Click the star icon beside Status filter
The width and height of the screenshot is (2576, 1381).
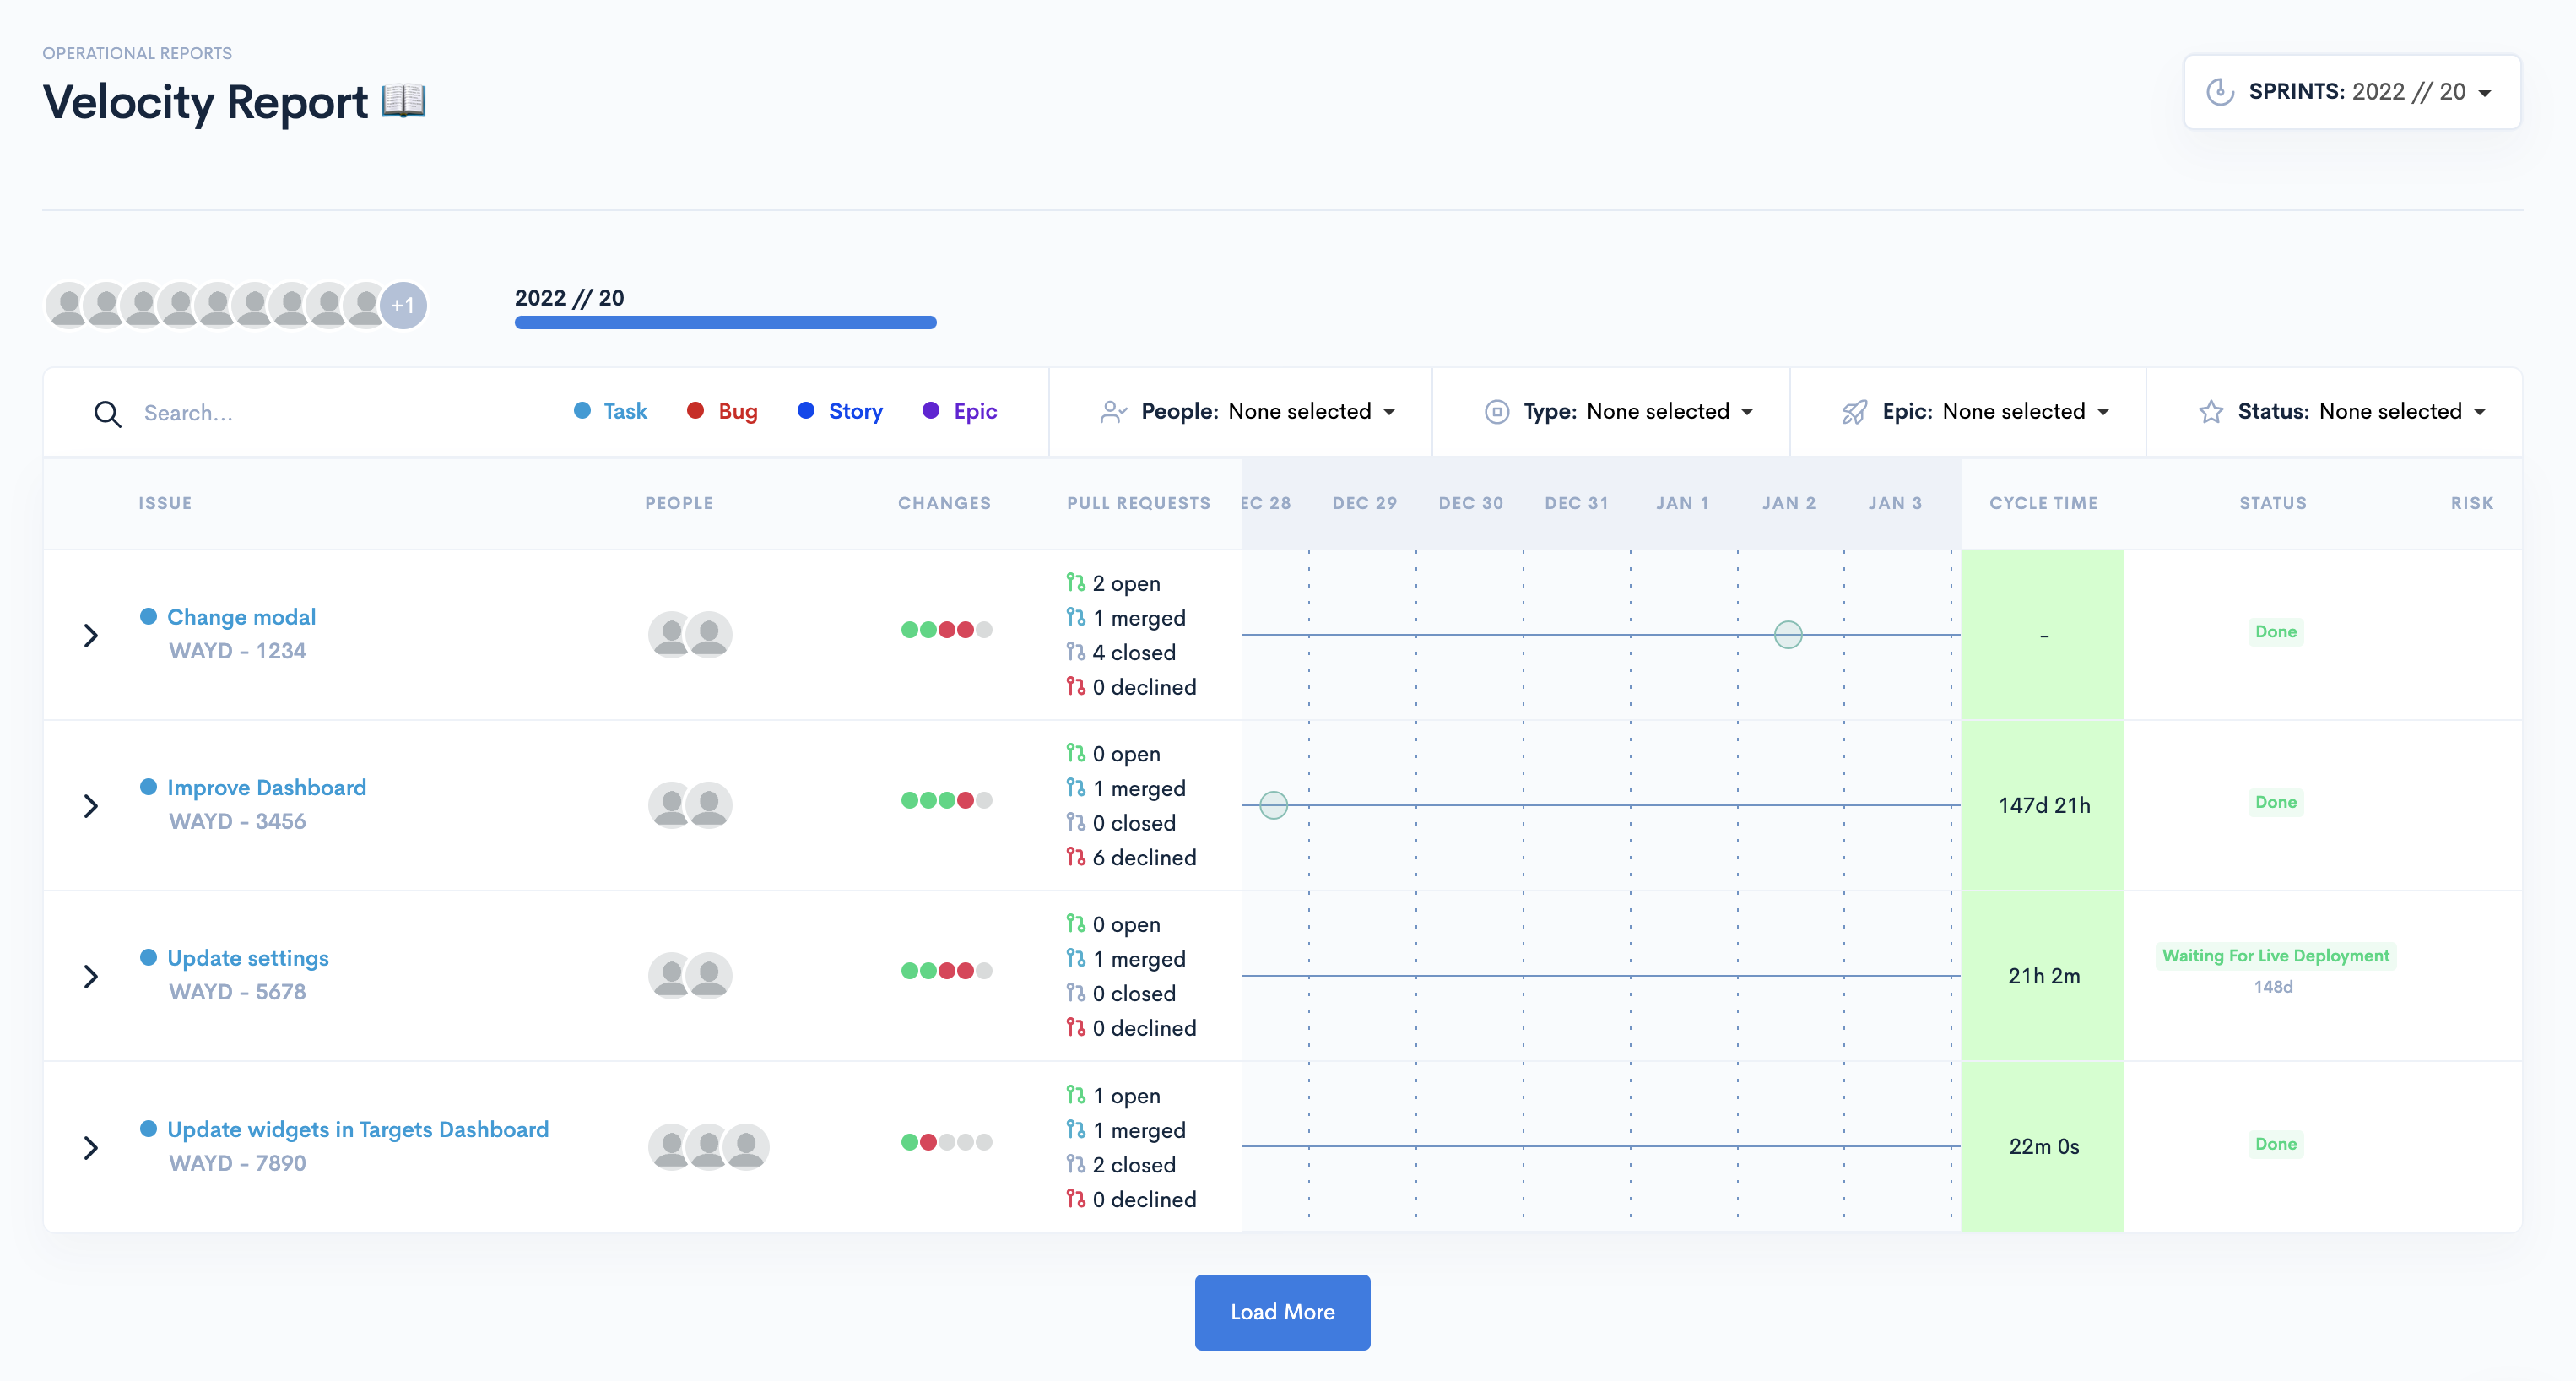pos(2210,412)
